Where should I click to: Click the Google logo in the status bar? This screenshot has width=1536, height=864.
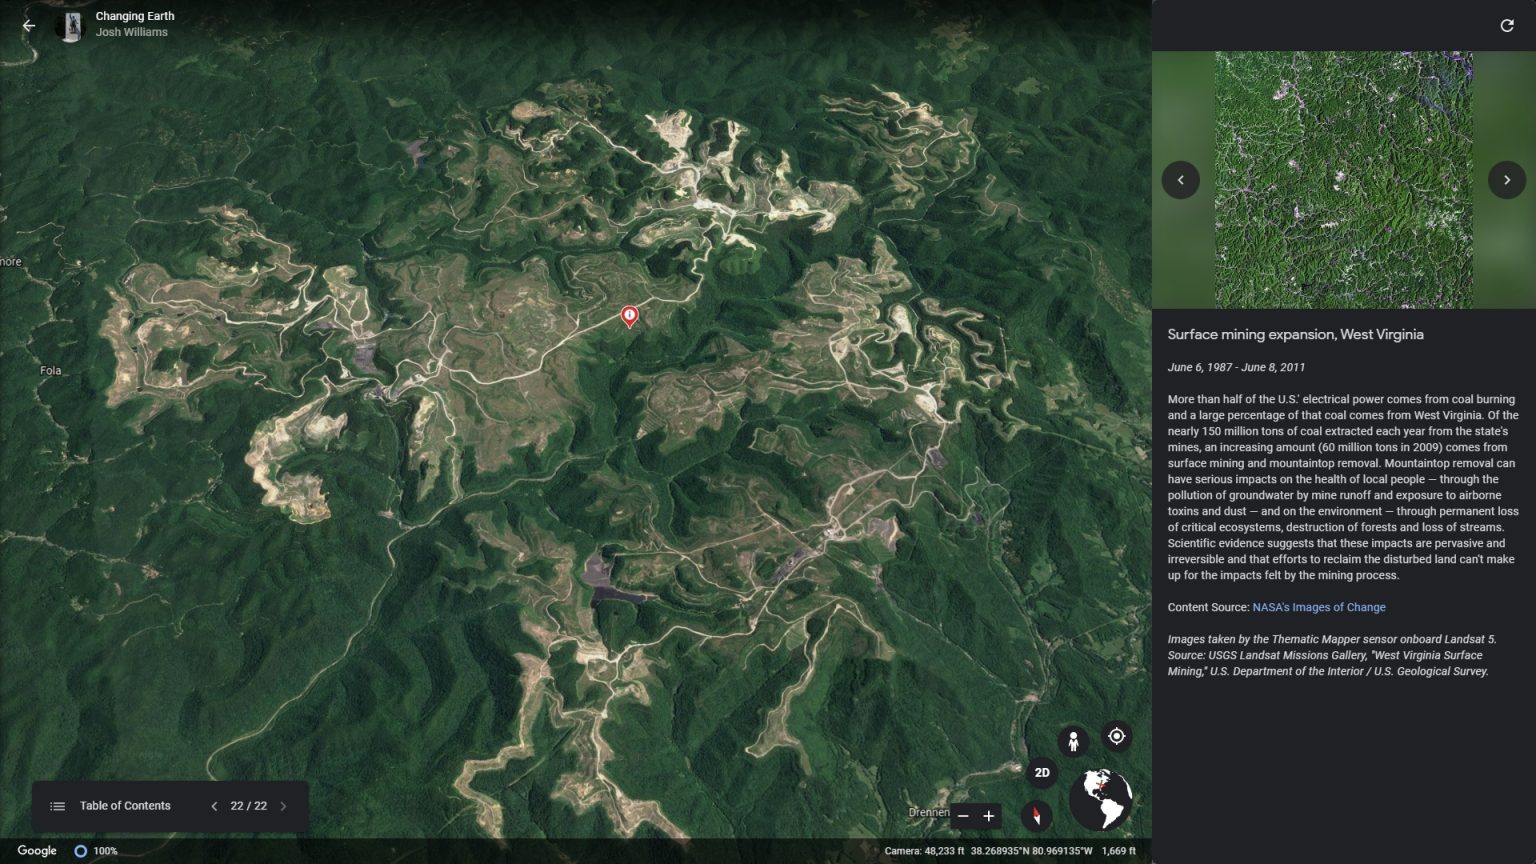[x=36, y=850]
